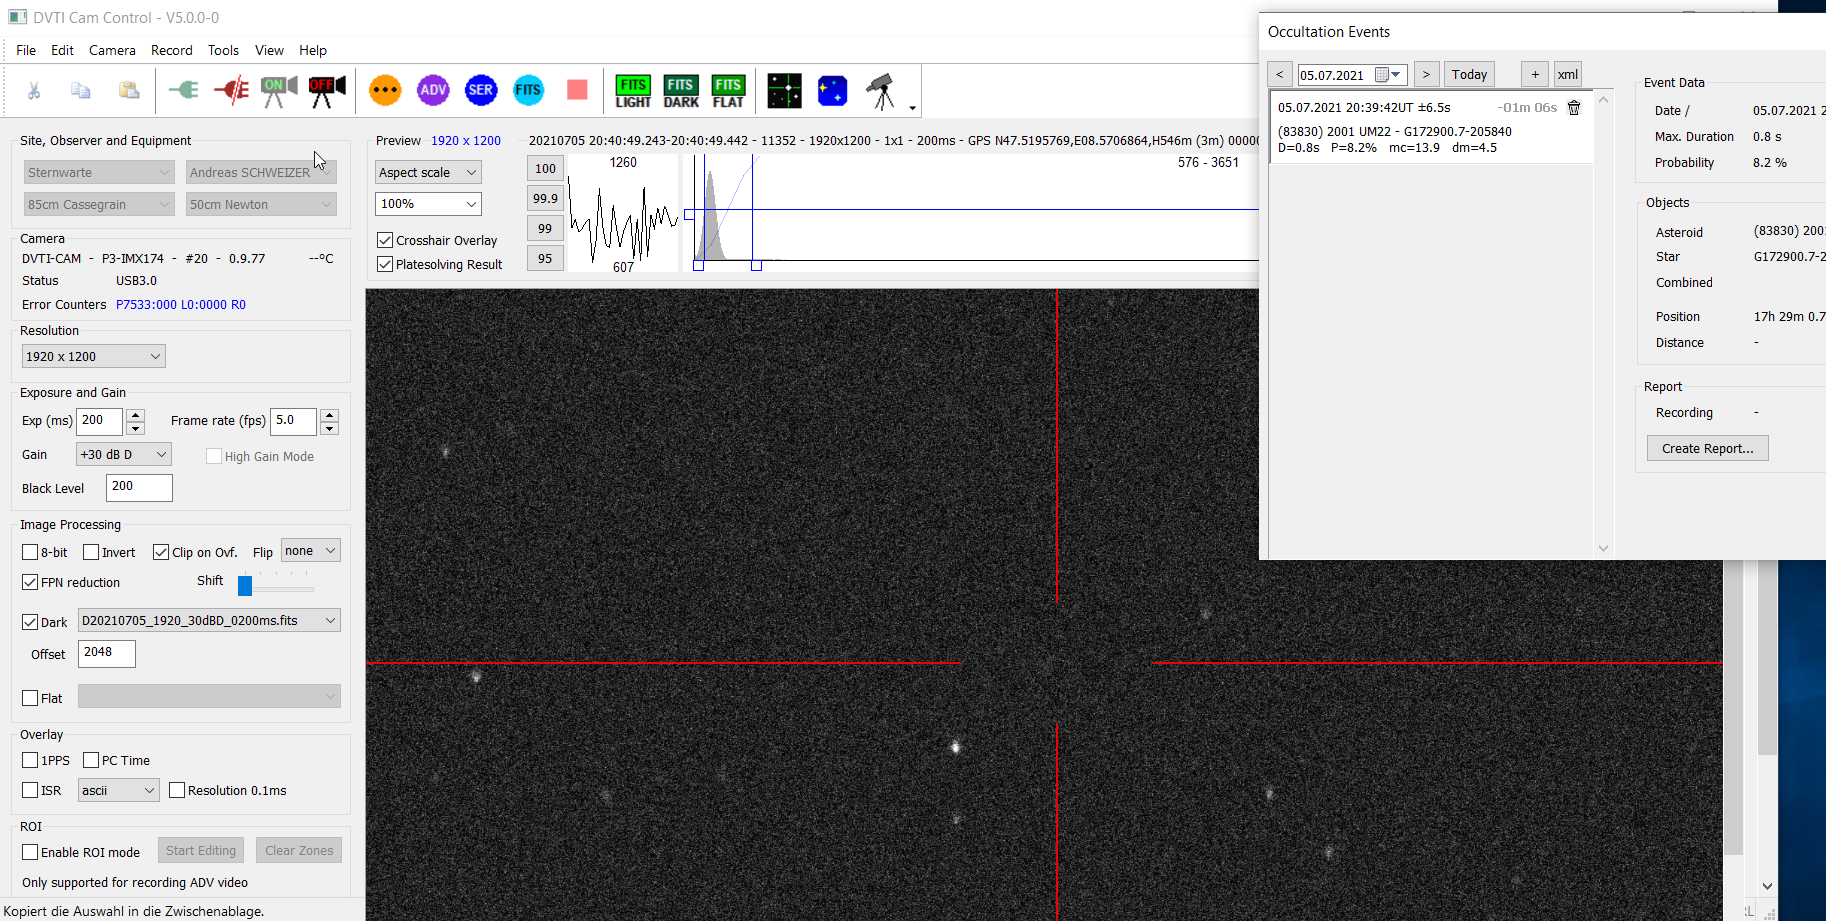The width and height of the screenshot is (1826, 921).
Task: Click the blue SER recording button
Action: (x=481, y=90)
